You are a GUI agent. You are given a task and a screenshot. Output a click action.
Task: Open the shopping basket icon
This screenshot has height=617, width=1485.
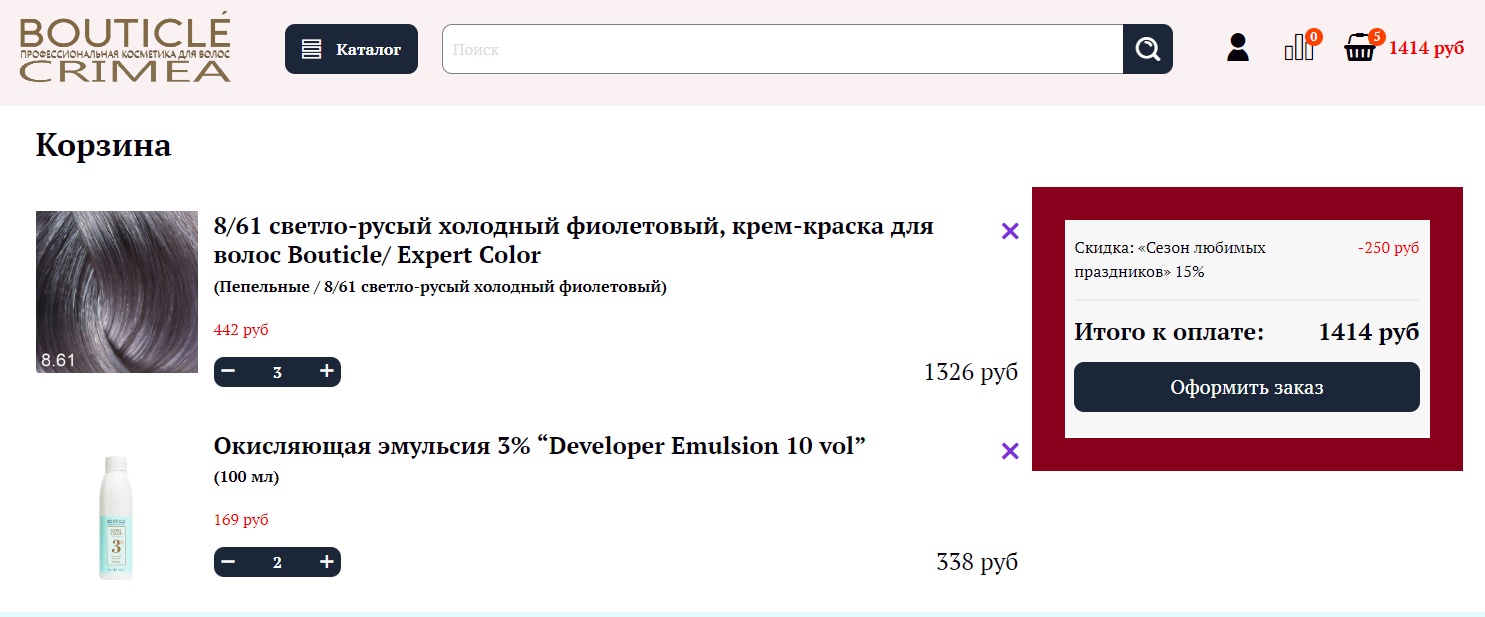click(x=1360, y=47)
